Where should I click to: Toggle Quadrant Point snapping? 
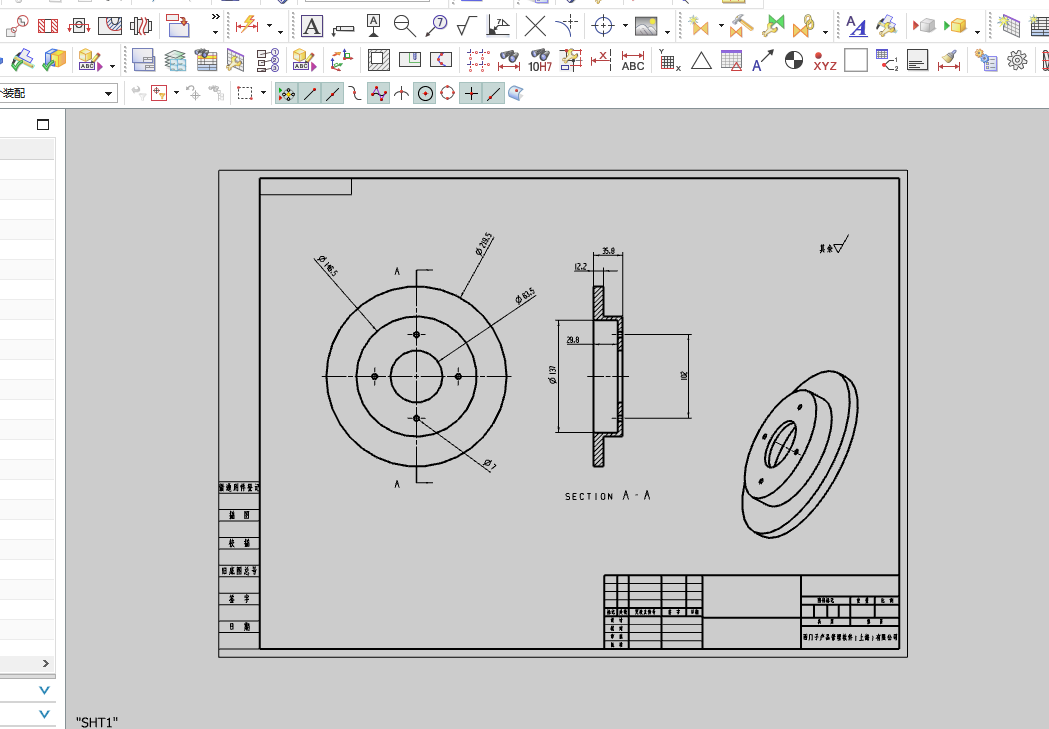click(448, 94)
